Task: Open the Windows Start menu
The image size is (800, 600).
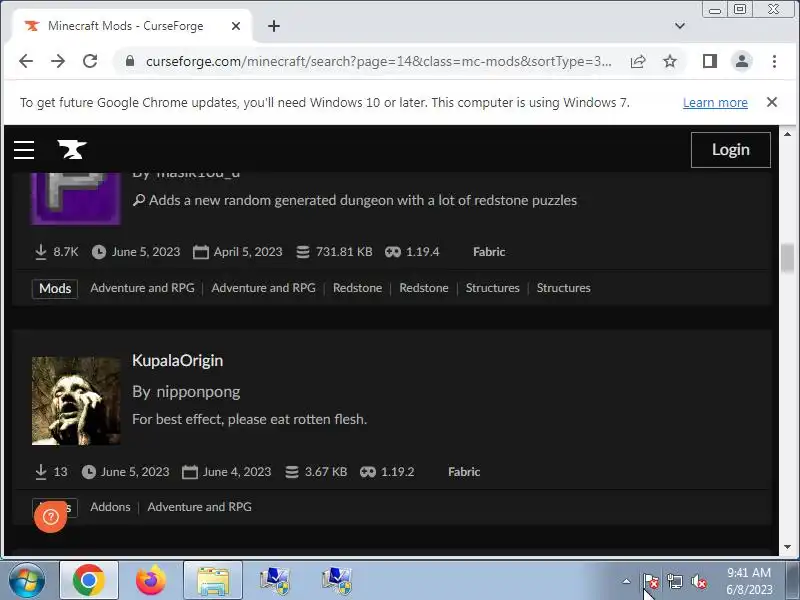Action: [x=26, y=581]
